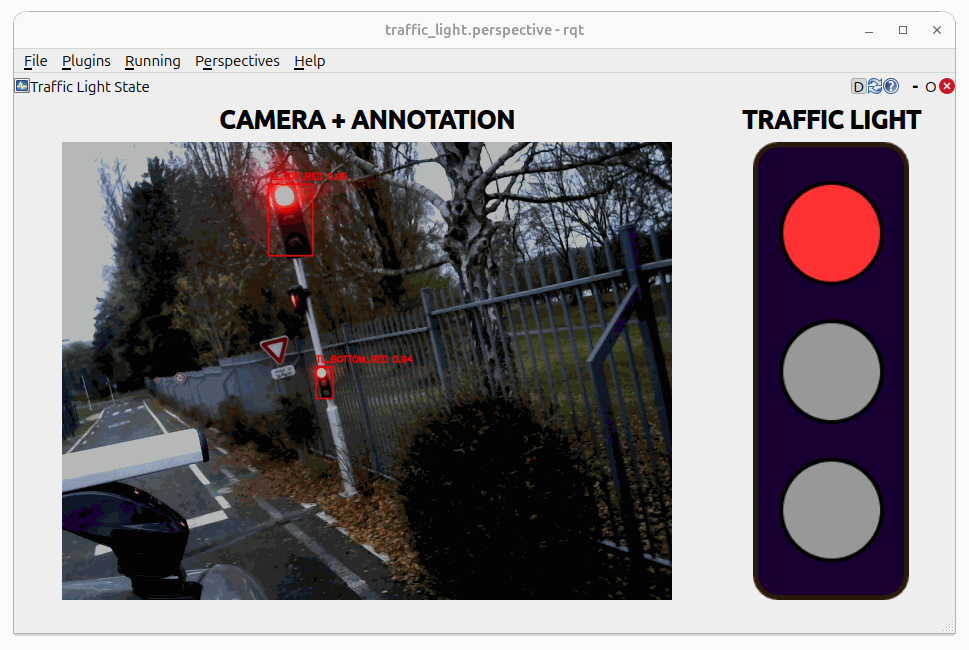
Task: Open the Running menu
Action: 152,61
